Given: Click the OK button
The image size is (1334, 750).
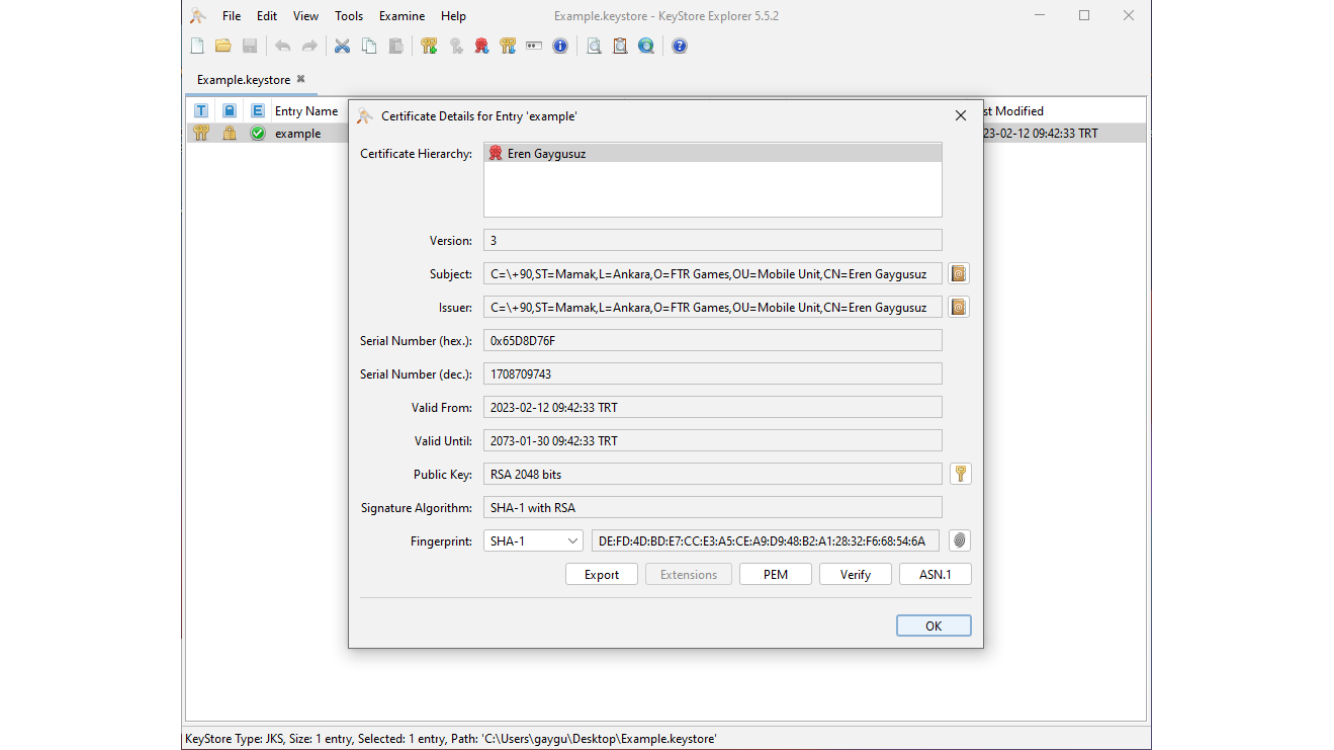Looking at the screenshot, I should pos(934,626).
